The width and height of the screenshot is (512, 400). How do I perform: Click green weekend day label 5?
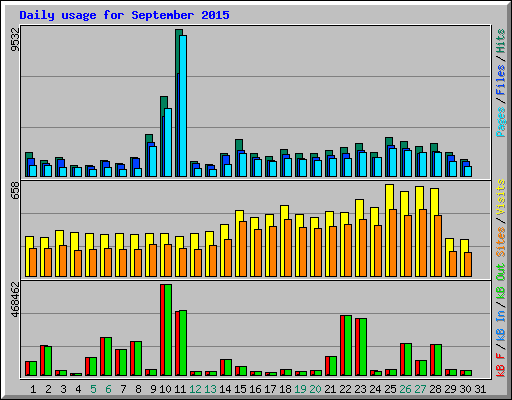(93, 389)
